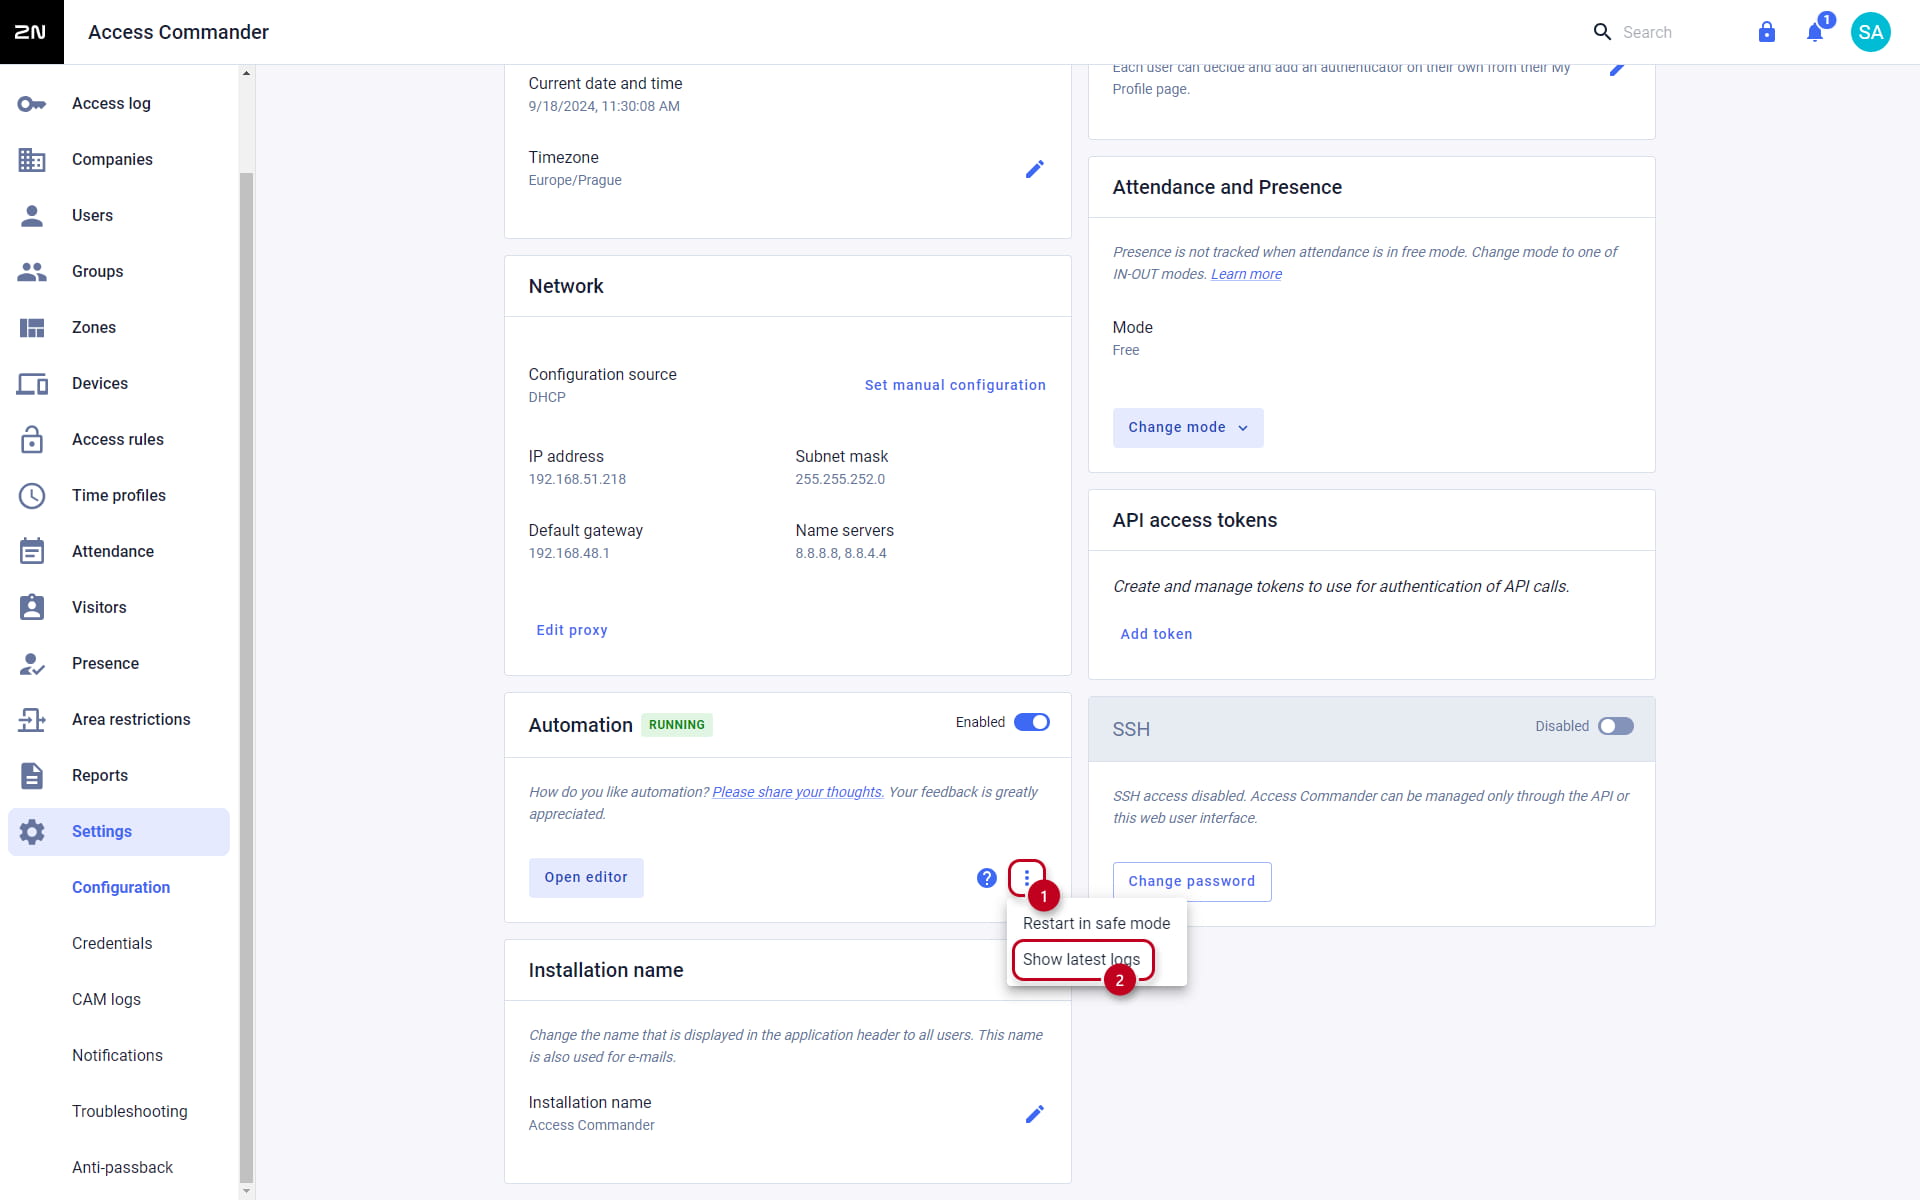Open Configuration settings submenu
Viewport: 1920px width, 1200px height.
(x=121, y=888)
